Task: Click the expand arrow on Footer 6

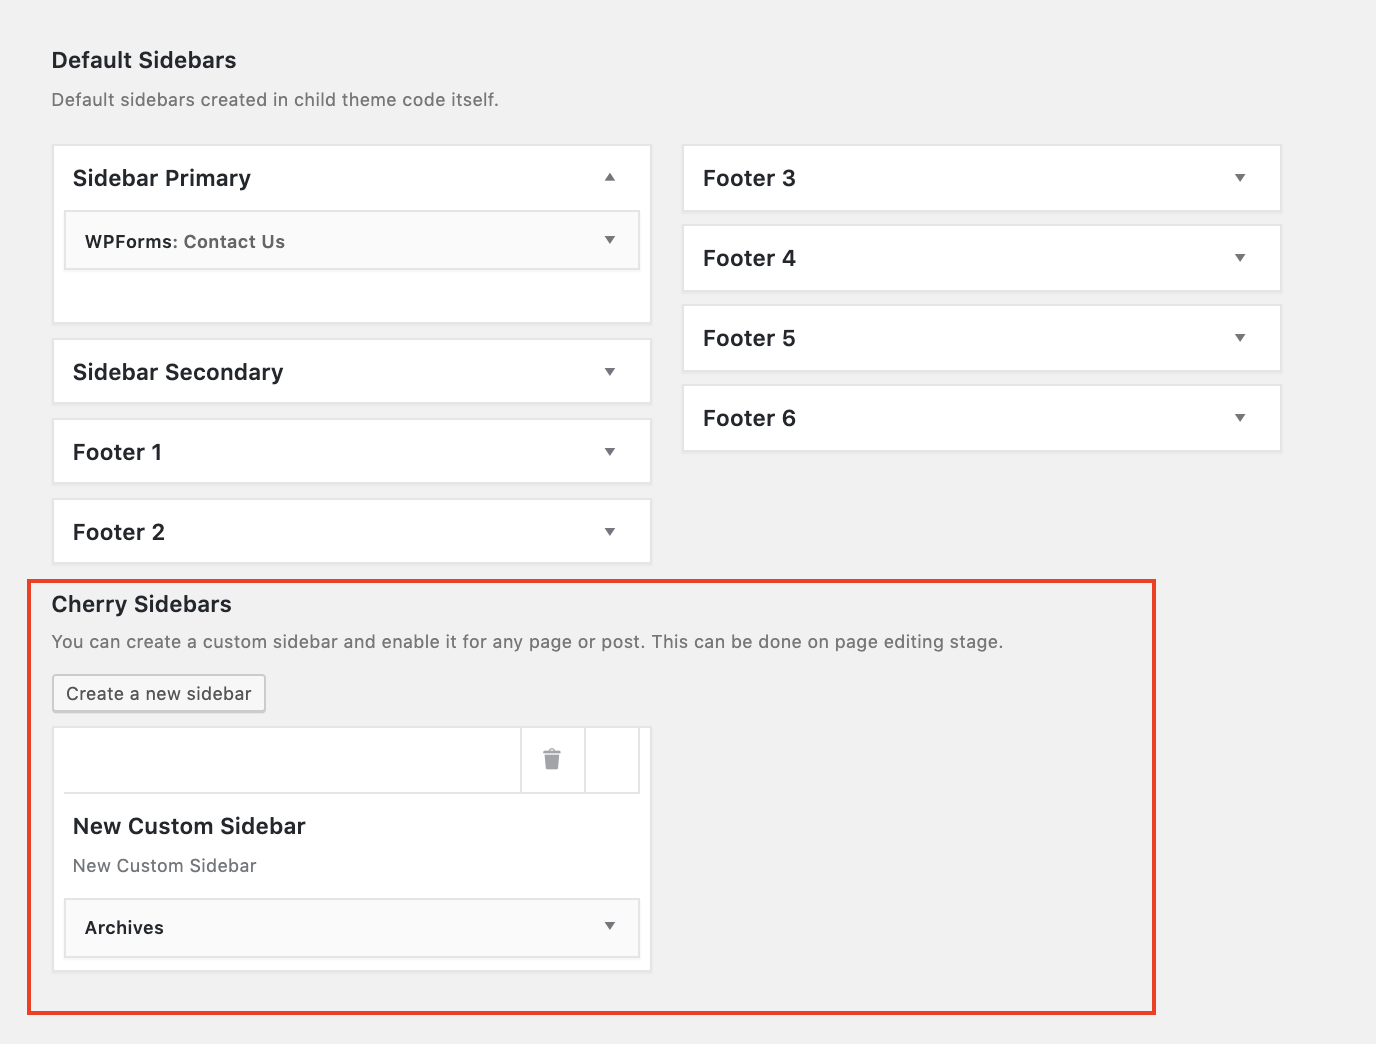Action: tap(1240, 417)
